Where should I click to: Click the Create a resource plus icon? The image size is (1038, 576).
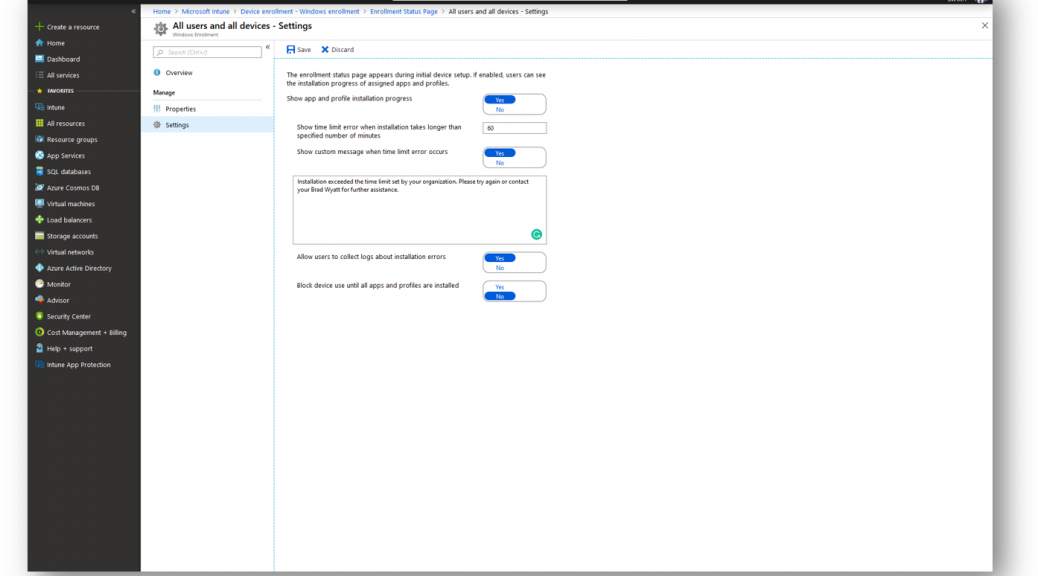coord(39,26)
